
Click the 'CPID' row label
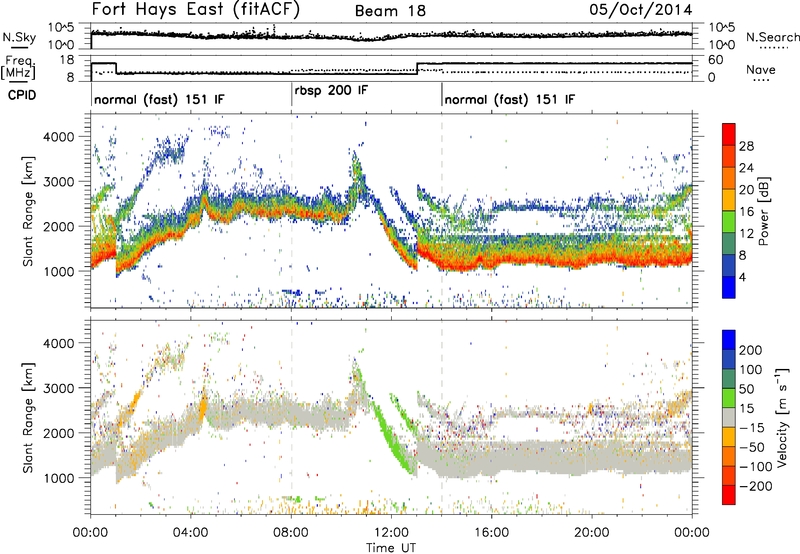(x=22, y=95)
